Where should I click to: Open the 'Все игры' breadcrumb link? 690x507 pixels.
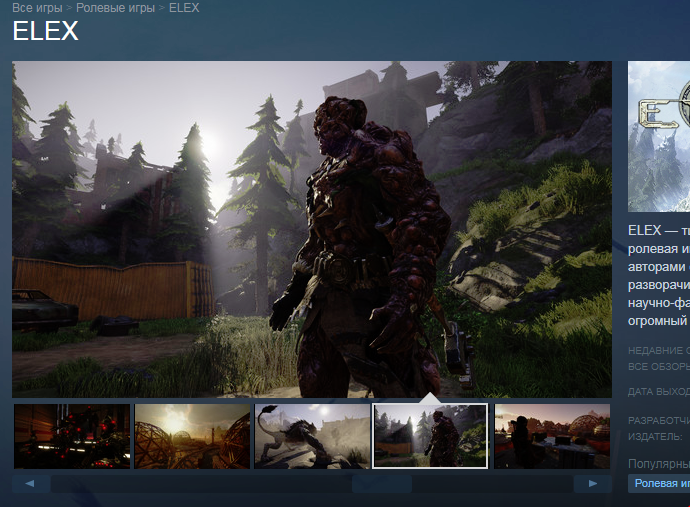click(x=37, y=8)
